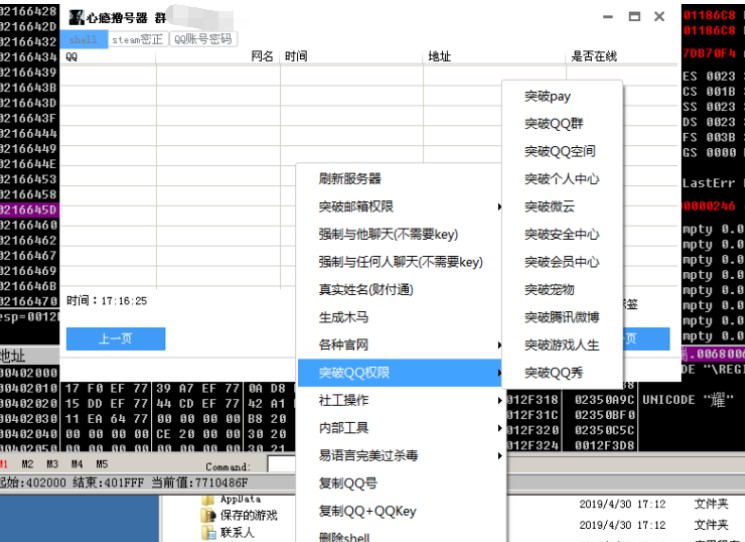
Task: Open the 保存的游戏 folder
Action: tap(248, 515)
